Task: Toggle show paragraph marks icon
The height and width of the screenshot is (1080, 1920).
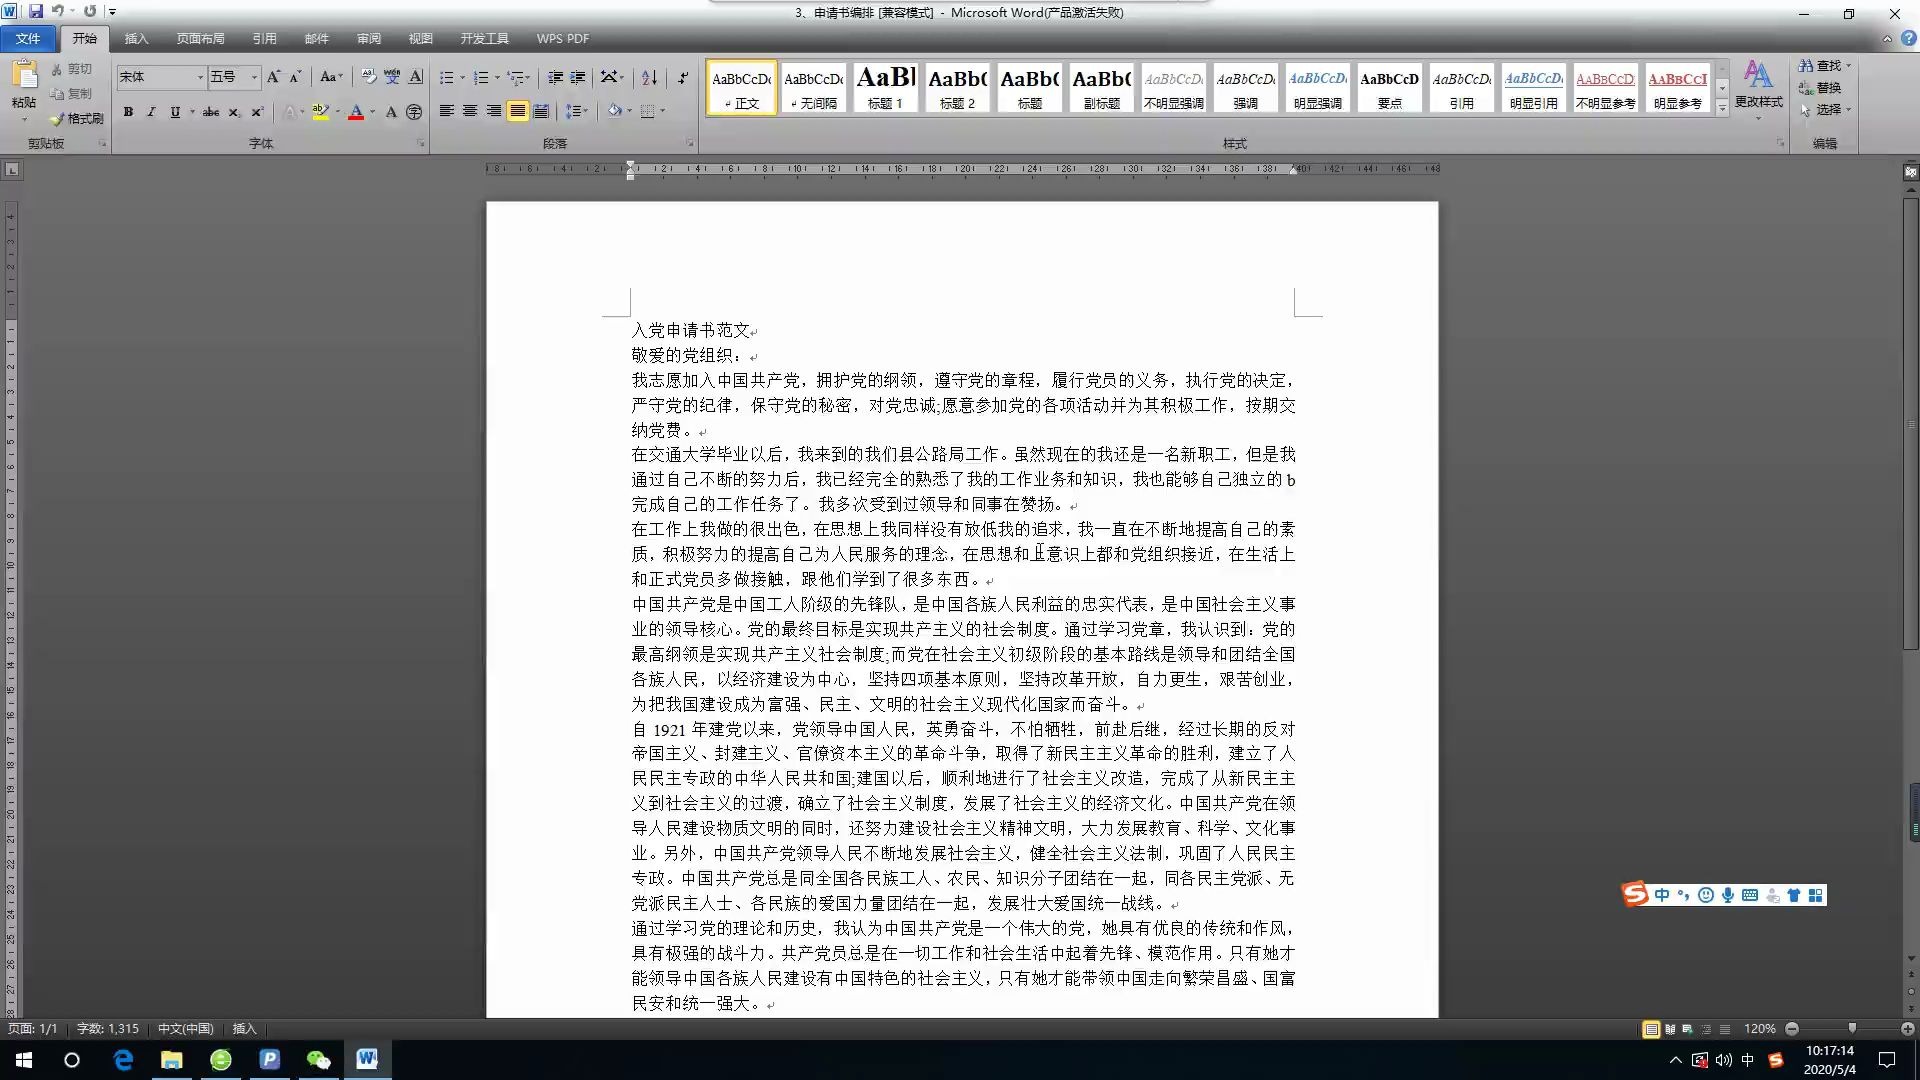Action: point(683,77)
